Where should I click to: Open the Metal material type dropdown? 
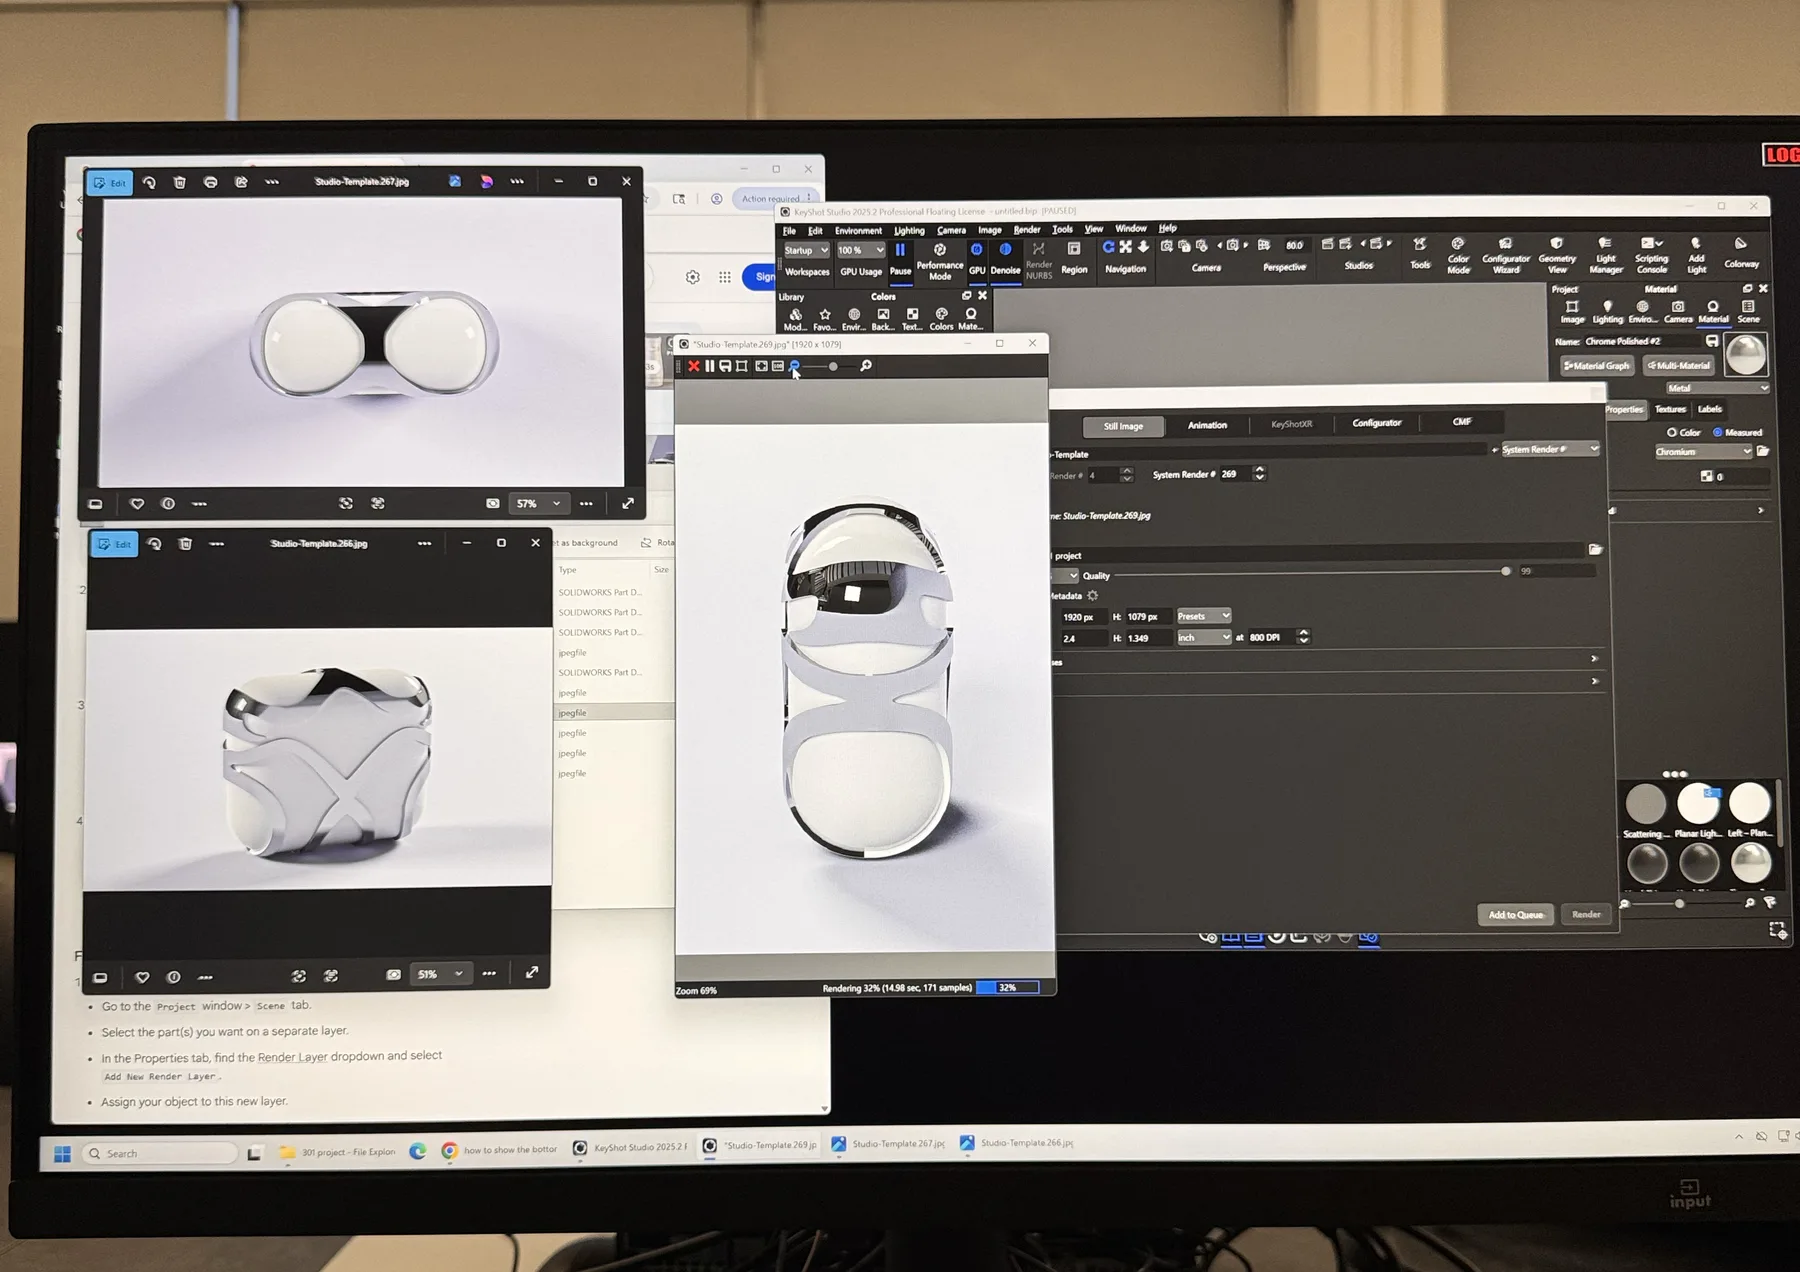click(x=1717, y=388)
